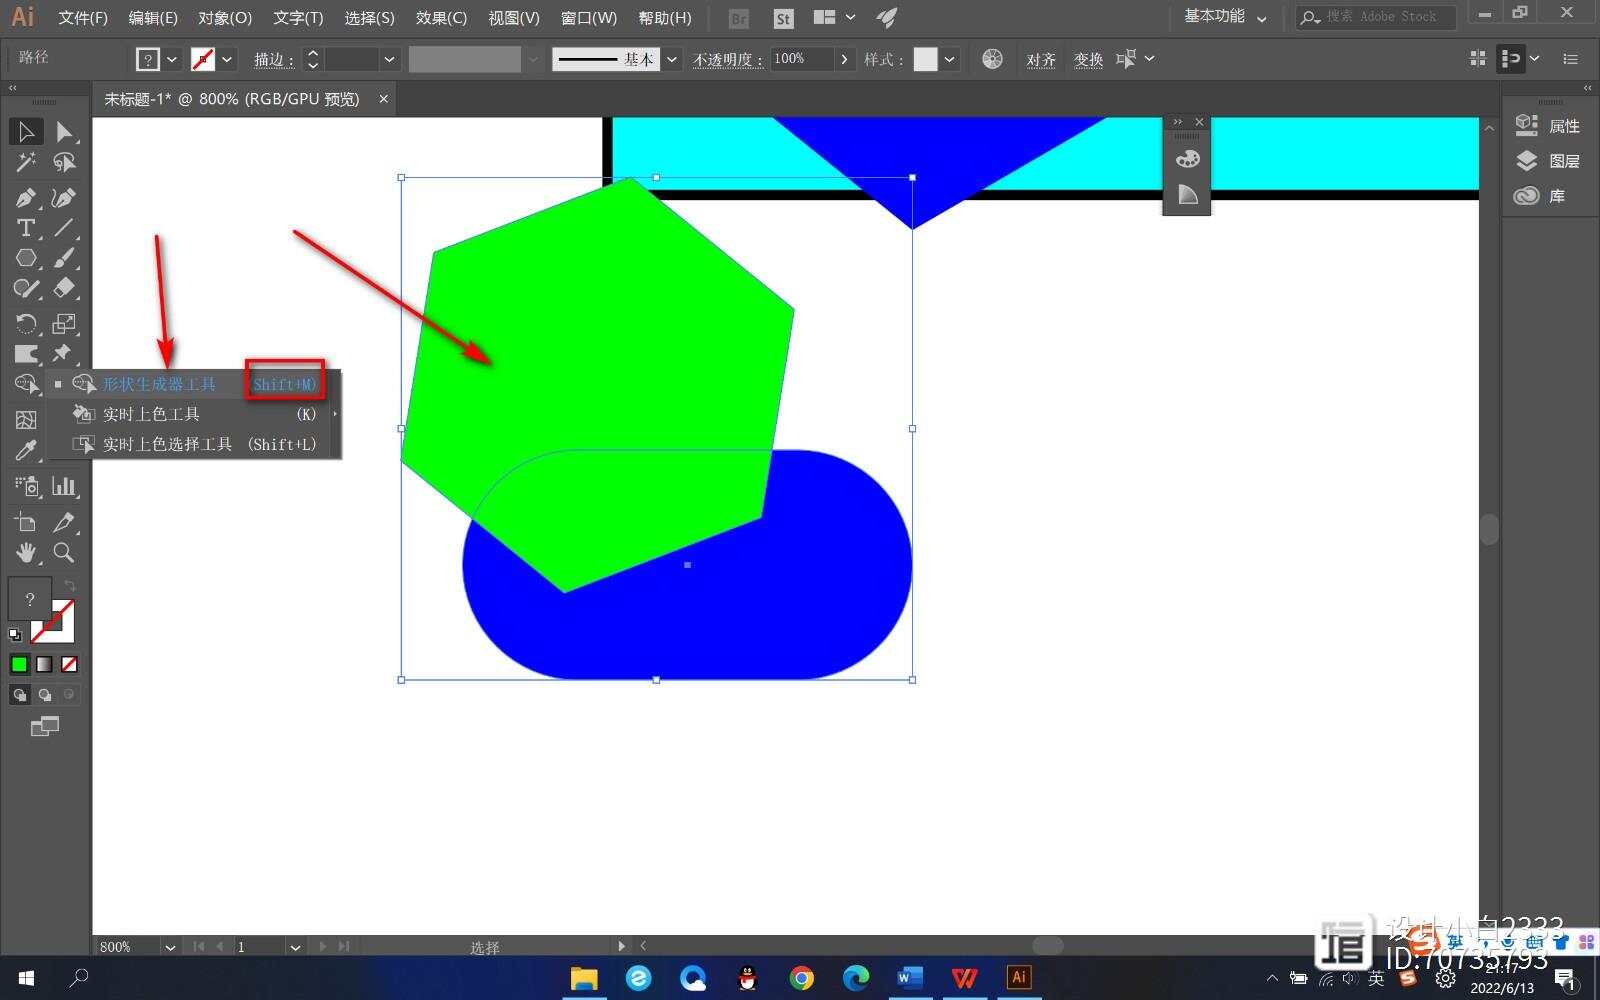Click the 不透明度 opacity label link
Viewport: 1600px width, 1000px height.
pyautogui.click(x=727, y=60)
